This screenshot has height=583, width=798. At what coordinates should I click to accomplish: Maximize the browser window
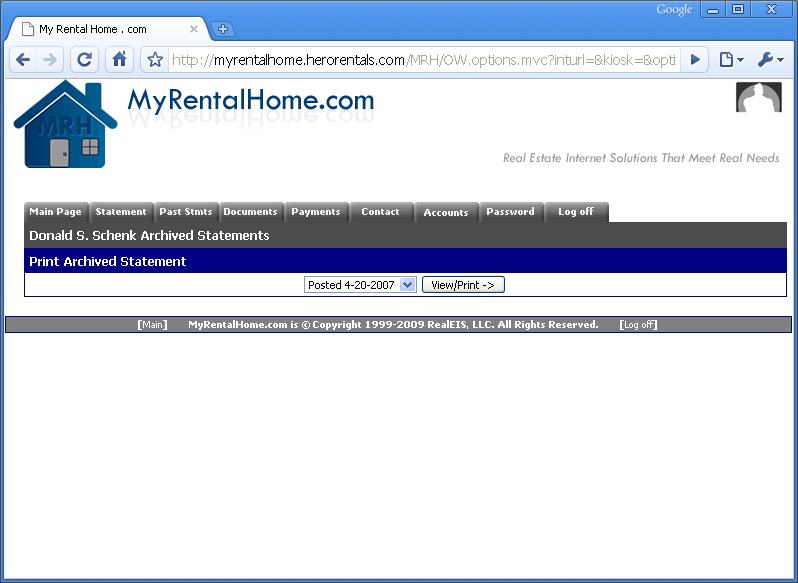click(738, 10)
